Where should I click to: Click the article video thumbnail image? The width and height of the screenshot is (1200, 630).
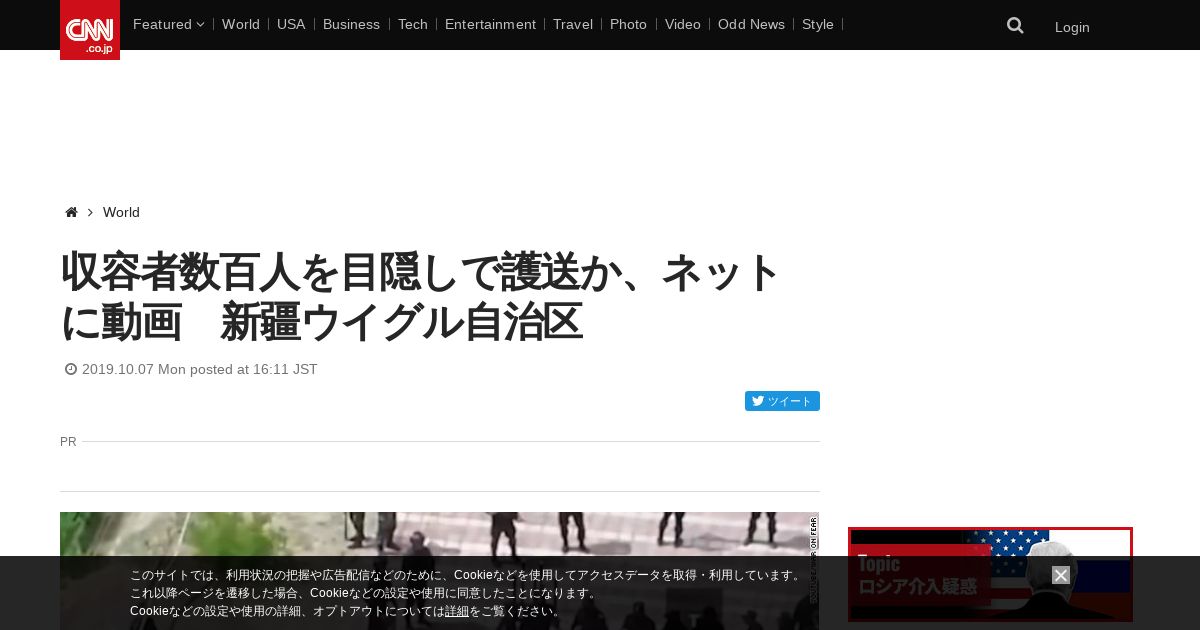(x=439, y=571)
